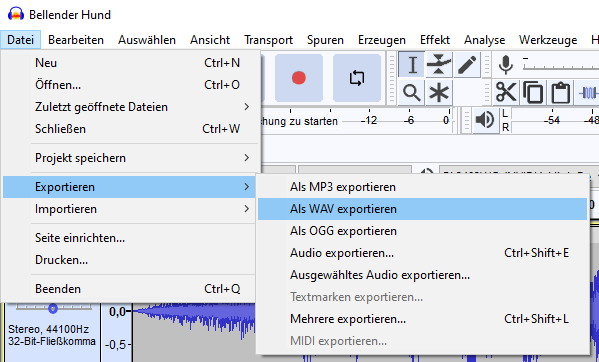Screen dimensions: 599x362
Task: Select the Zoom magnifier tool
Action: point(412,92)
